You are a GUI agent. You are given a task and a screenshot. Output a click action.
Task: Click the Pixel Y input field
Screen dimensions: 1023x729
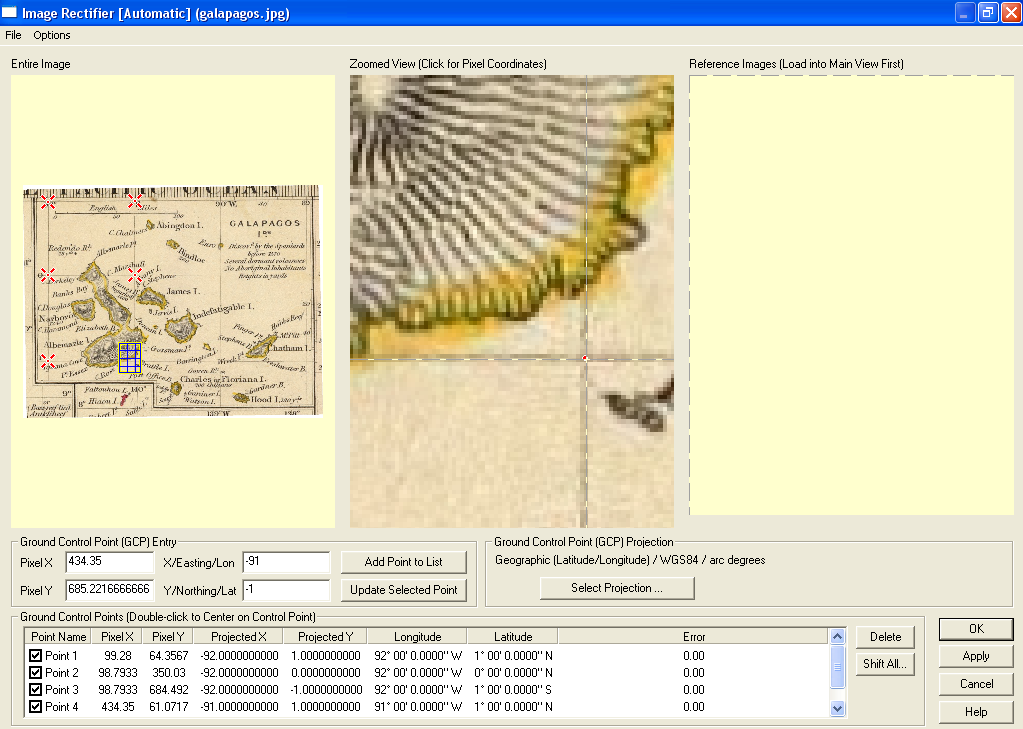point(109,590)
